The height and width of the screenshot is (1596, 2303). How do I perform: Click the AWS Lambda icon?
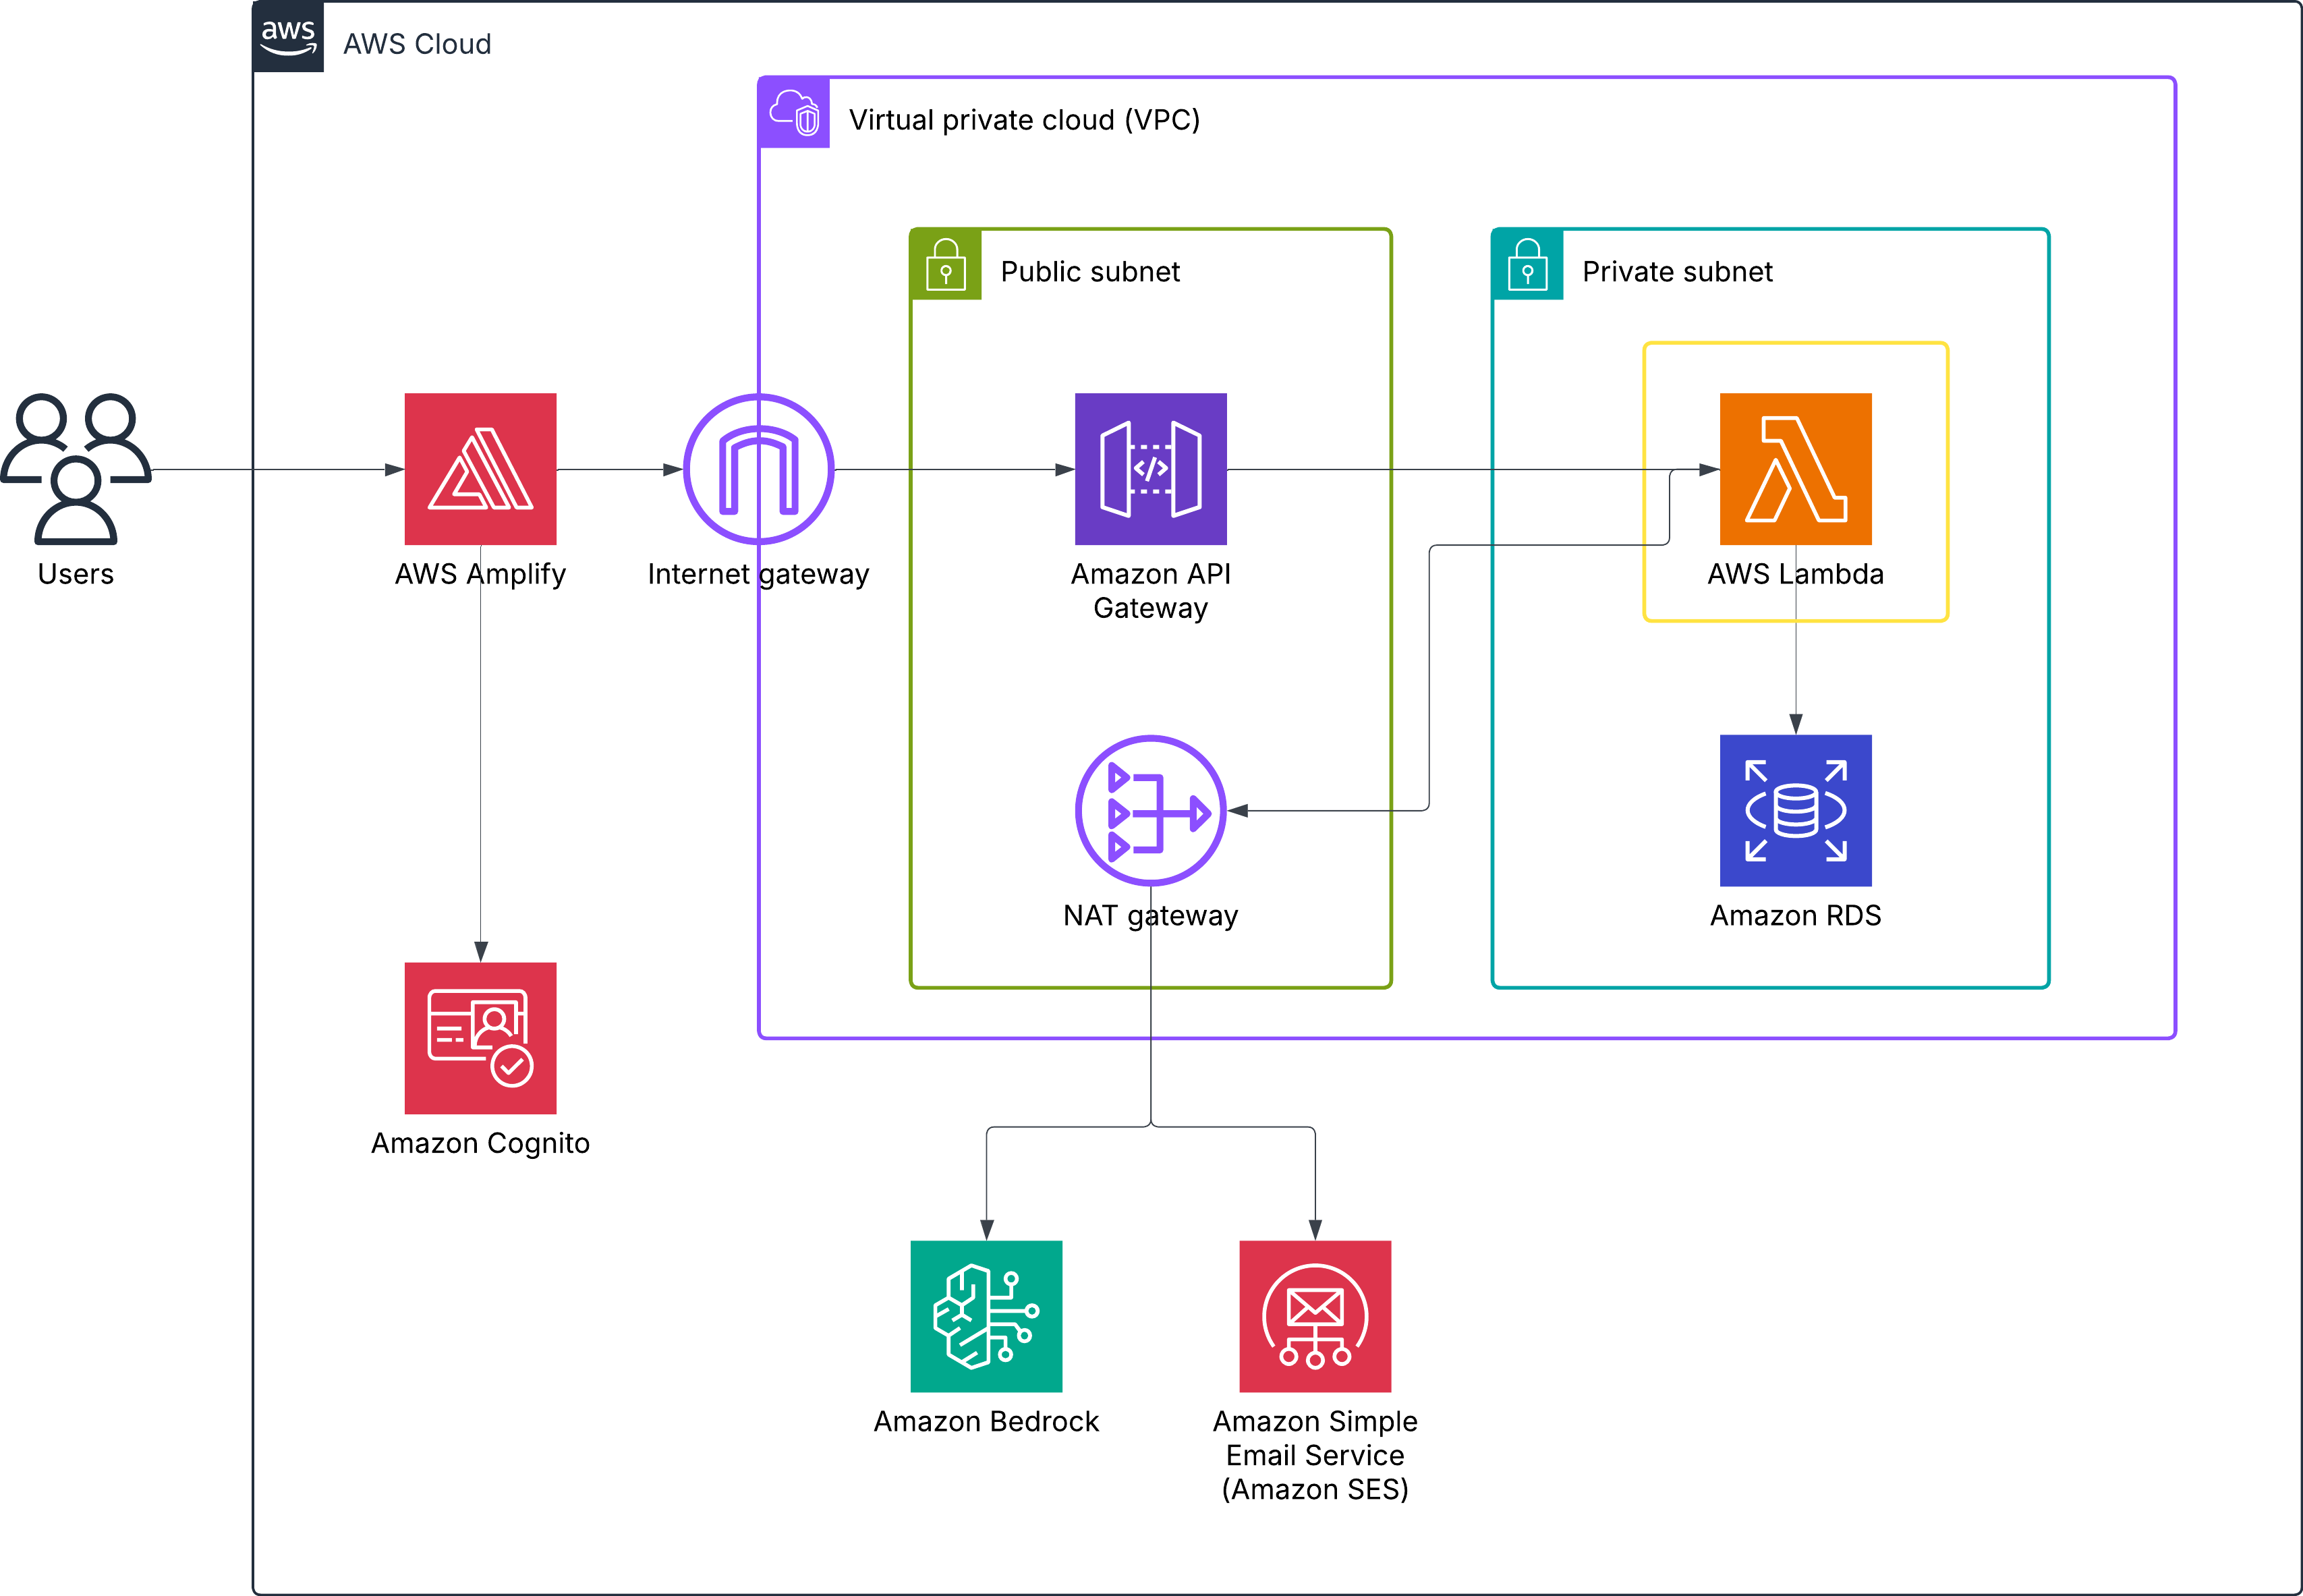[1795, 468]
